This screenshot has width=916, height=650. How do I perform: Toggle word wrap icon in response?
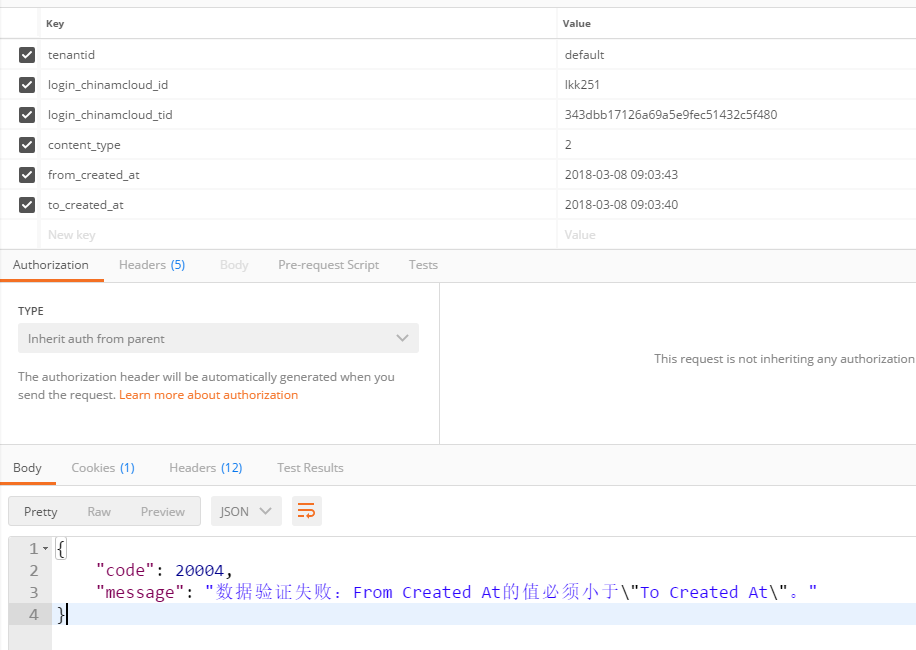tap(307, 511)
